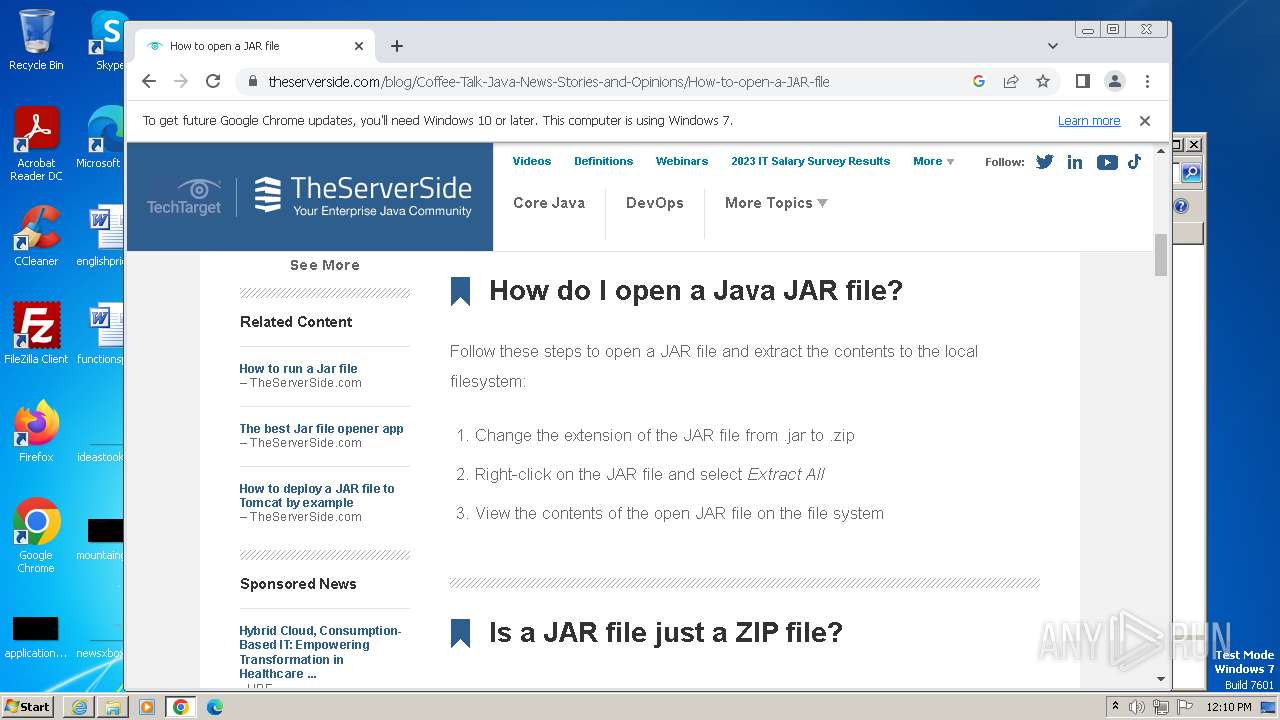
Task: Open Windows Media Player taskbar icon
Action: [x=147, y=707]
